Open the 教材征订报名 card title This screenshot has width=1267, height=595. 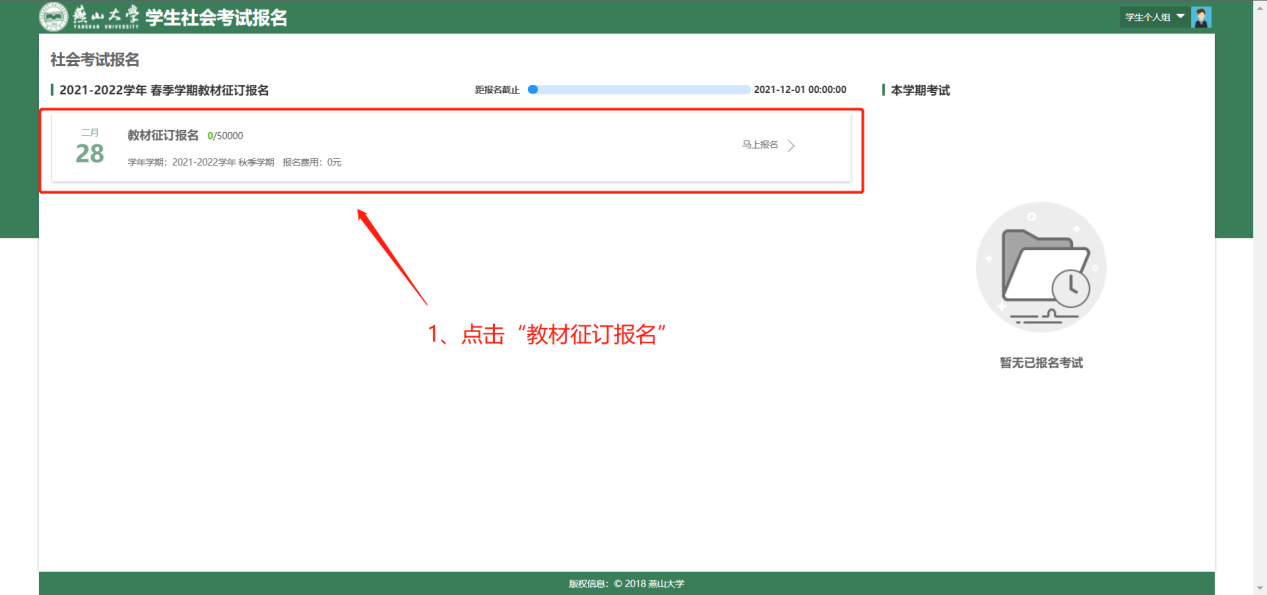point(163,136)
